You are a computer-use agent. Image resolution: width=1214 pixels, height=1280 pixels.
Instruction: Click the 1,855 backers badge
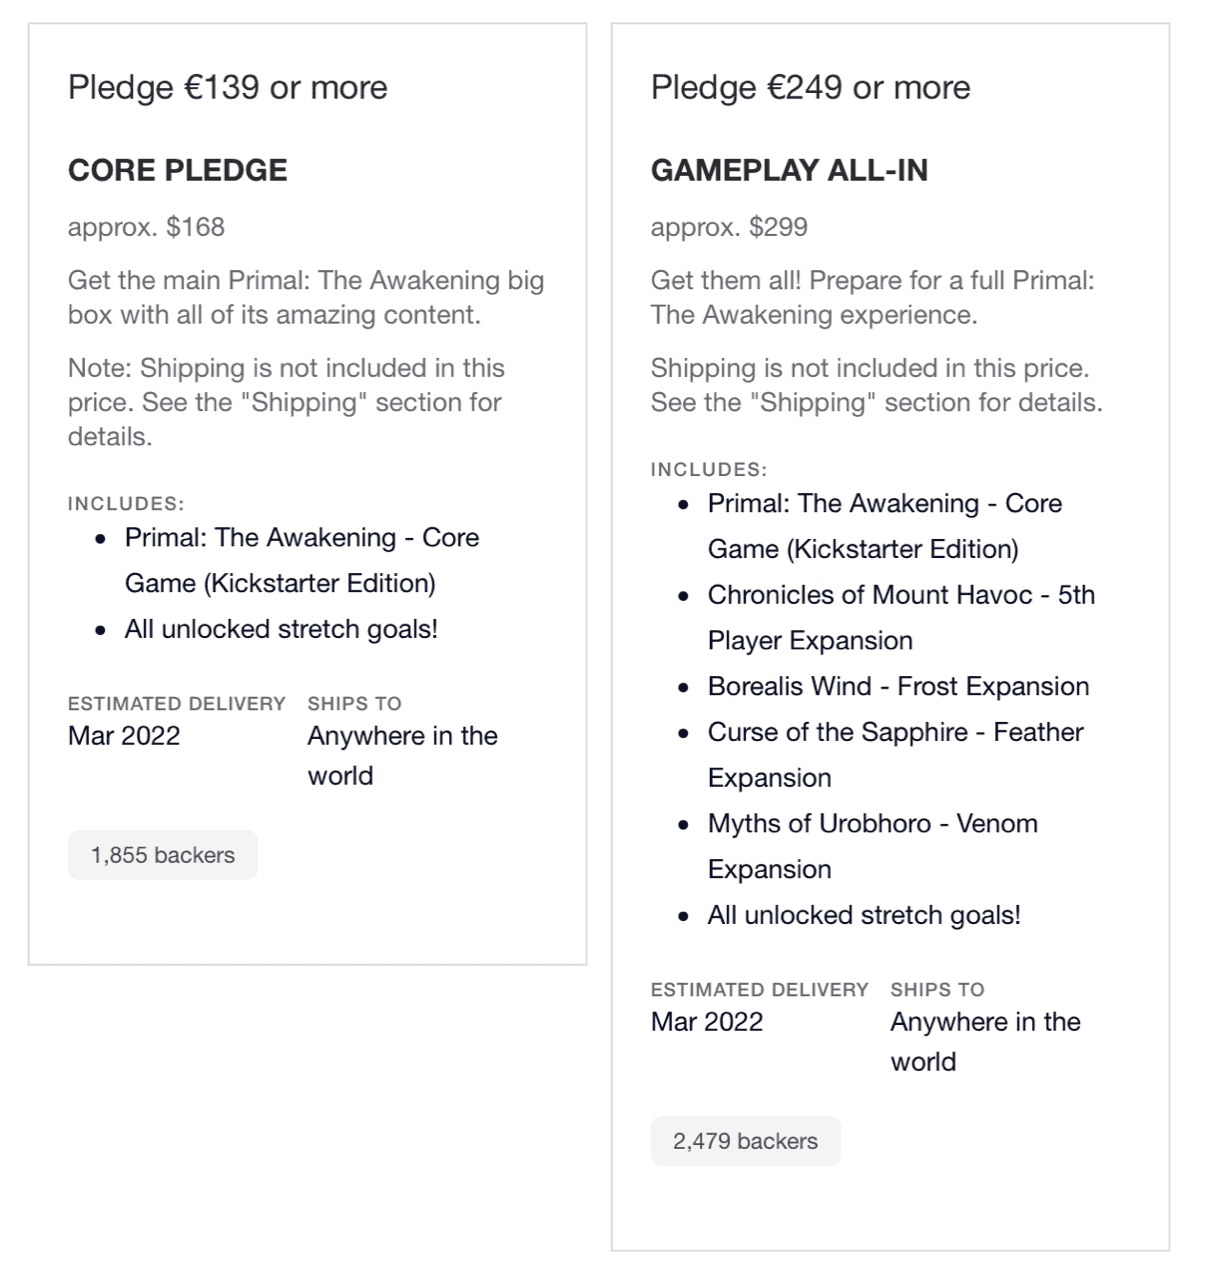(x=163, y=855)
